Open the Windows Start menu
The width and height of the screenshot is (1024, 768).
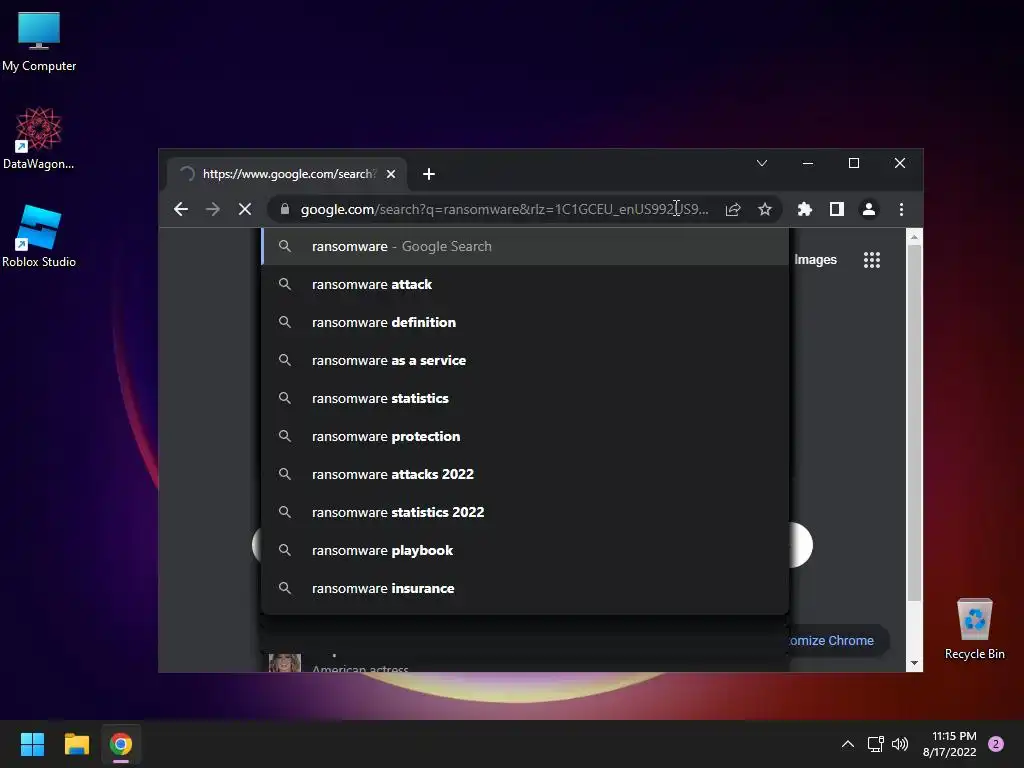tap(32, 744)
